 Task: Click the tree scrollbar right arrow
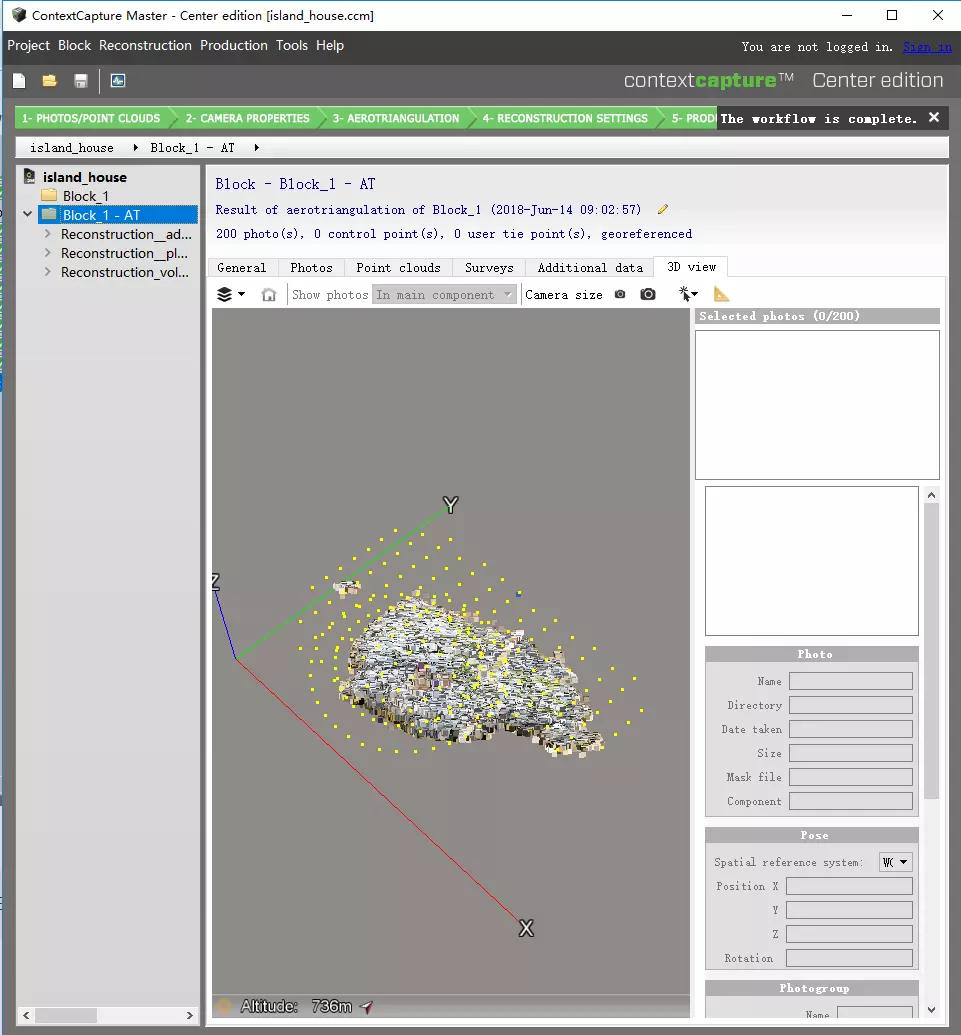pos(189,1015)
